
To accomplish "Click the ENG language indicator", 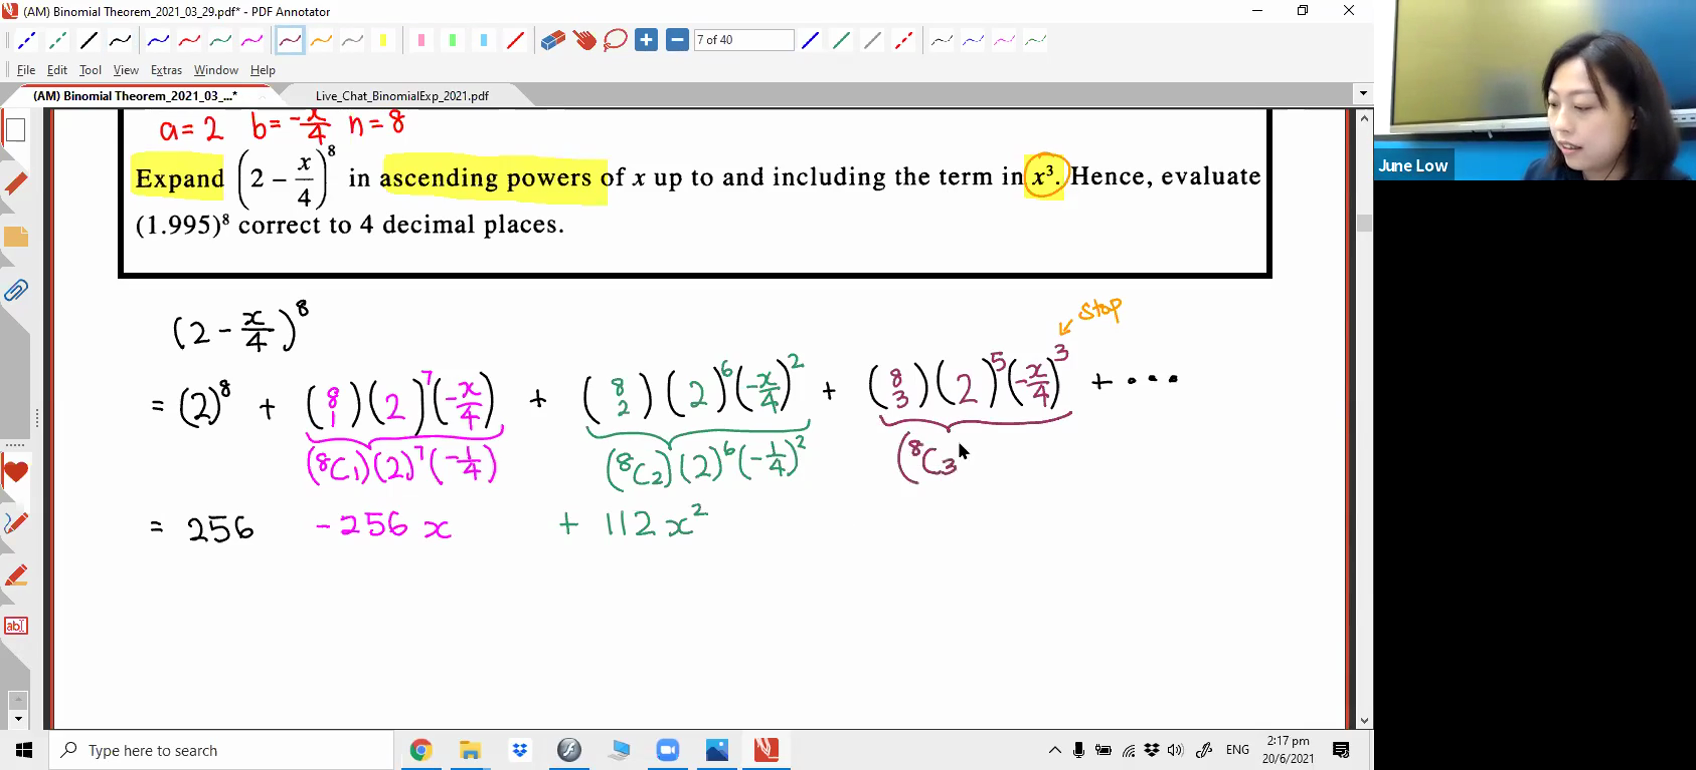I will pos(1237,750).
